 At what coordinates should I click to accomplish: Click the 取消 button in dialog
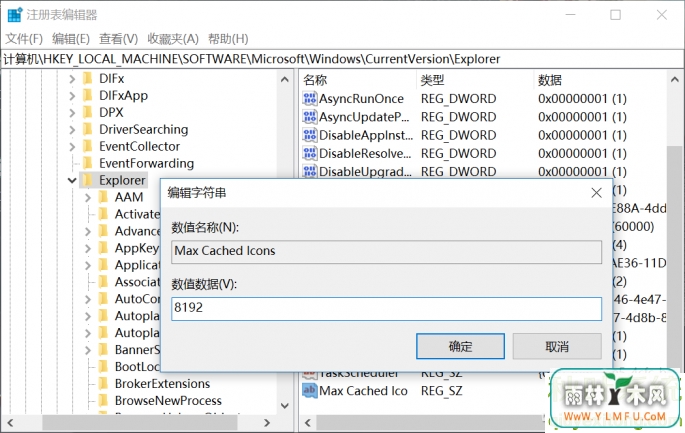(557, 346)
